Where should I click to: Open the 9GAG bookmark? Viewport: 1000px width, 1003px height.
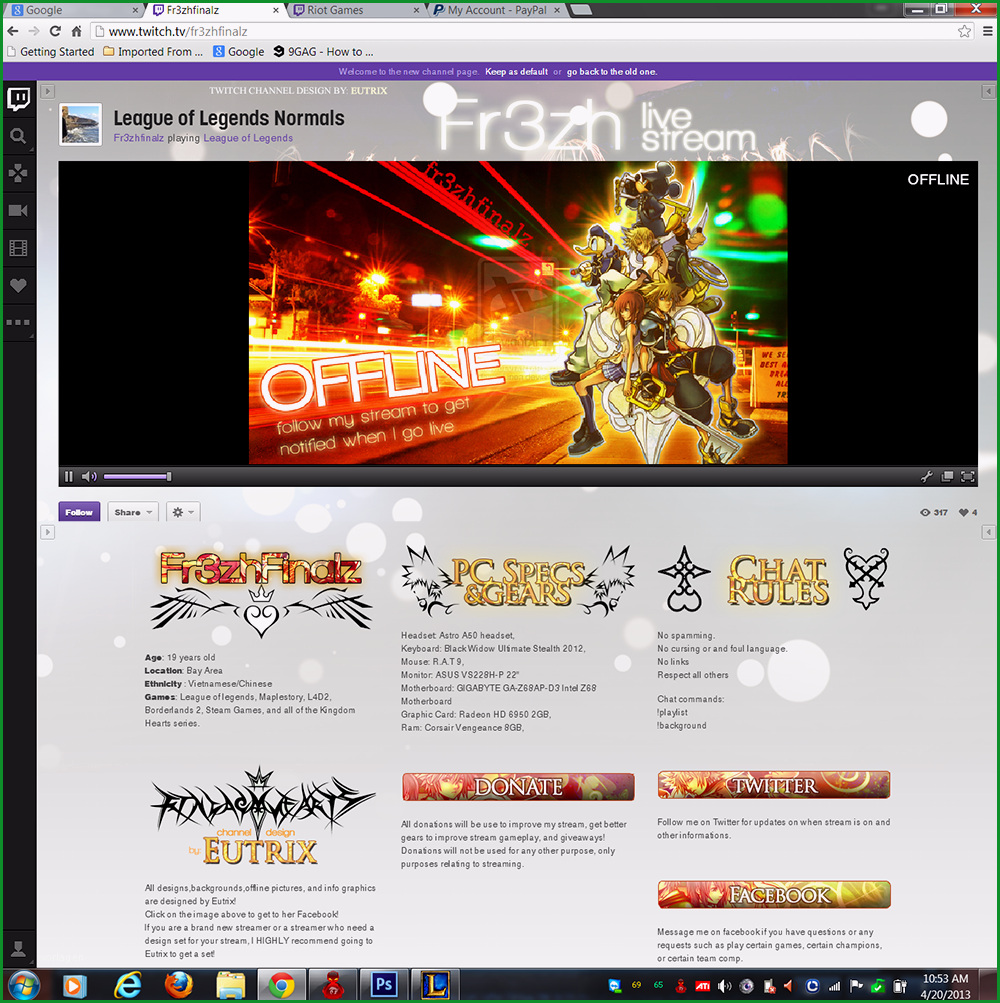point(323,52)
